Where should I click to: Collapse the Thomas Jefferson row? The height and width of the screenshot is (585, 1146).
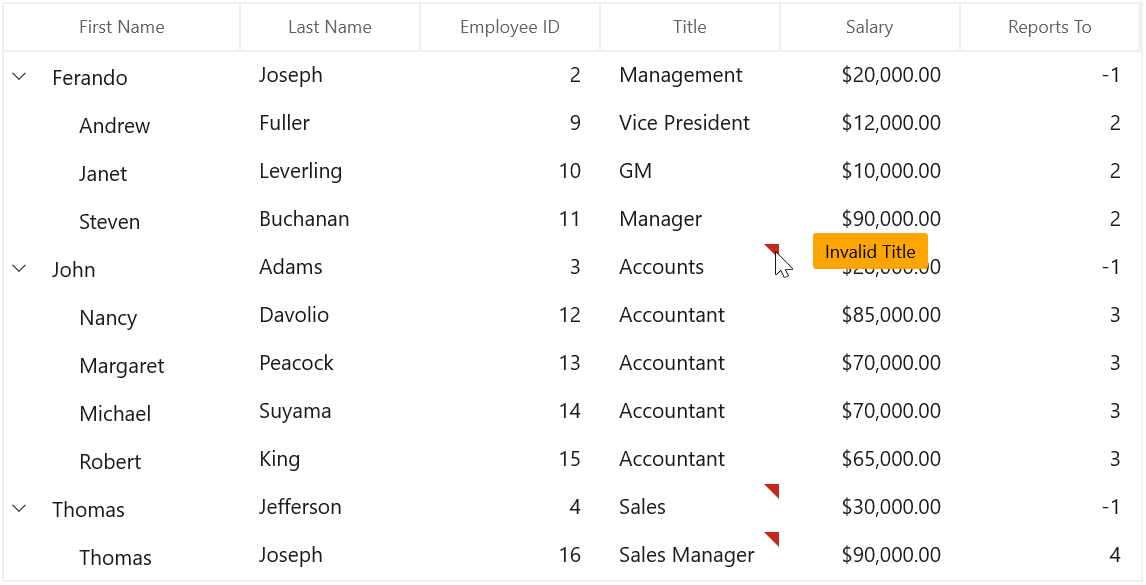pos(20,507)
